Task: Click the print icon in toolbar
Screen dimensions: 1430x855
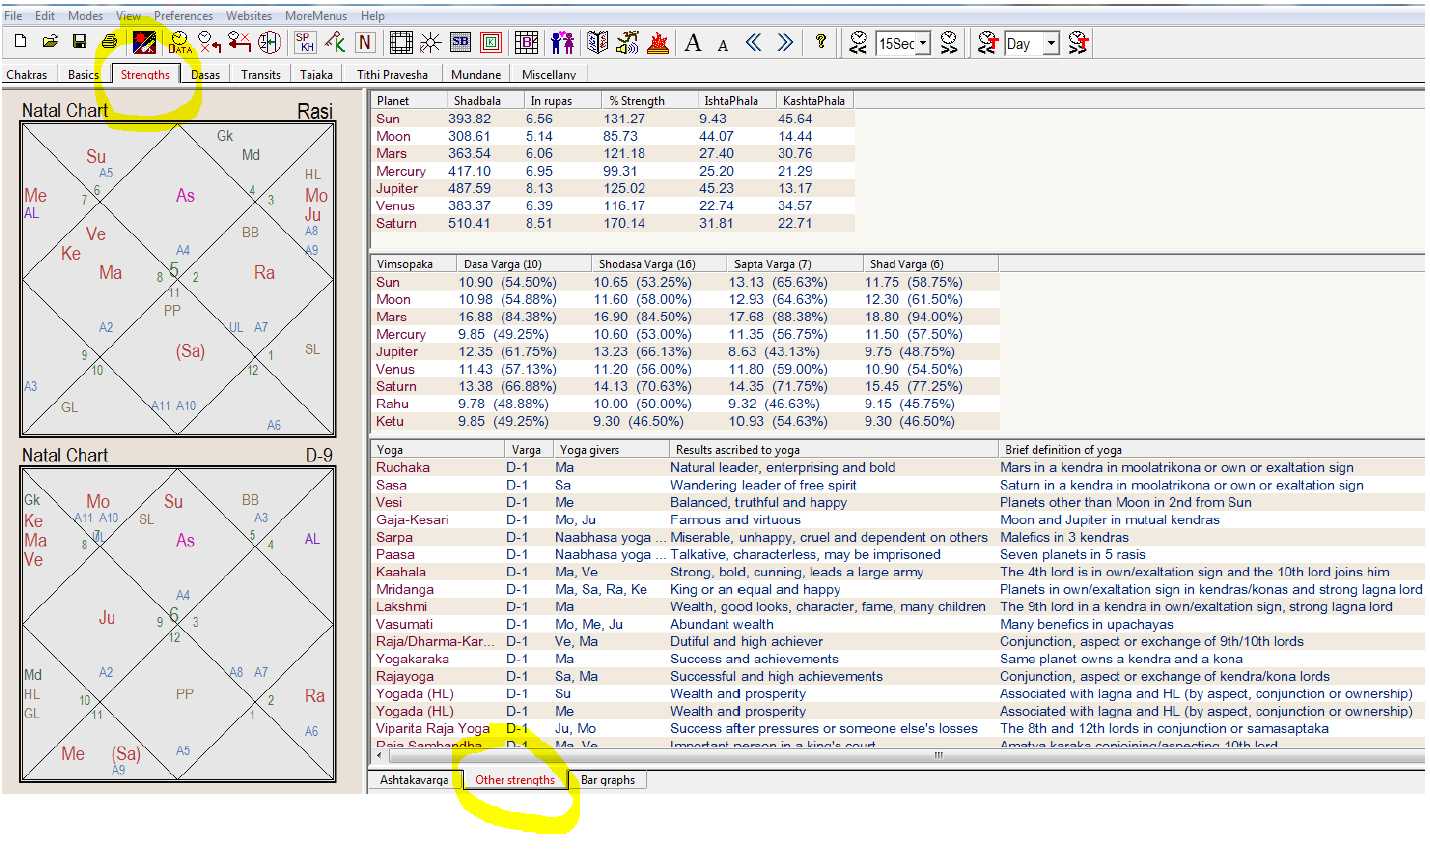Action: pyautogui.click(x=109, y=42)
